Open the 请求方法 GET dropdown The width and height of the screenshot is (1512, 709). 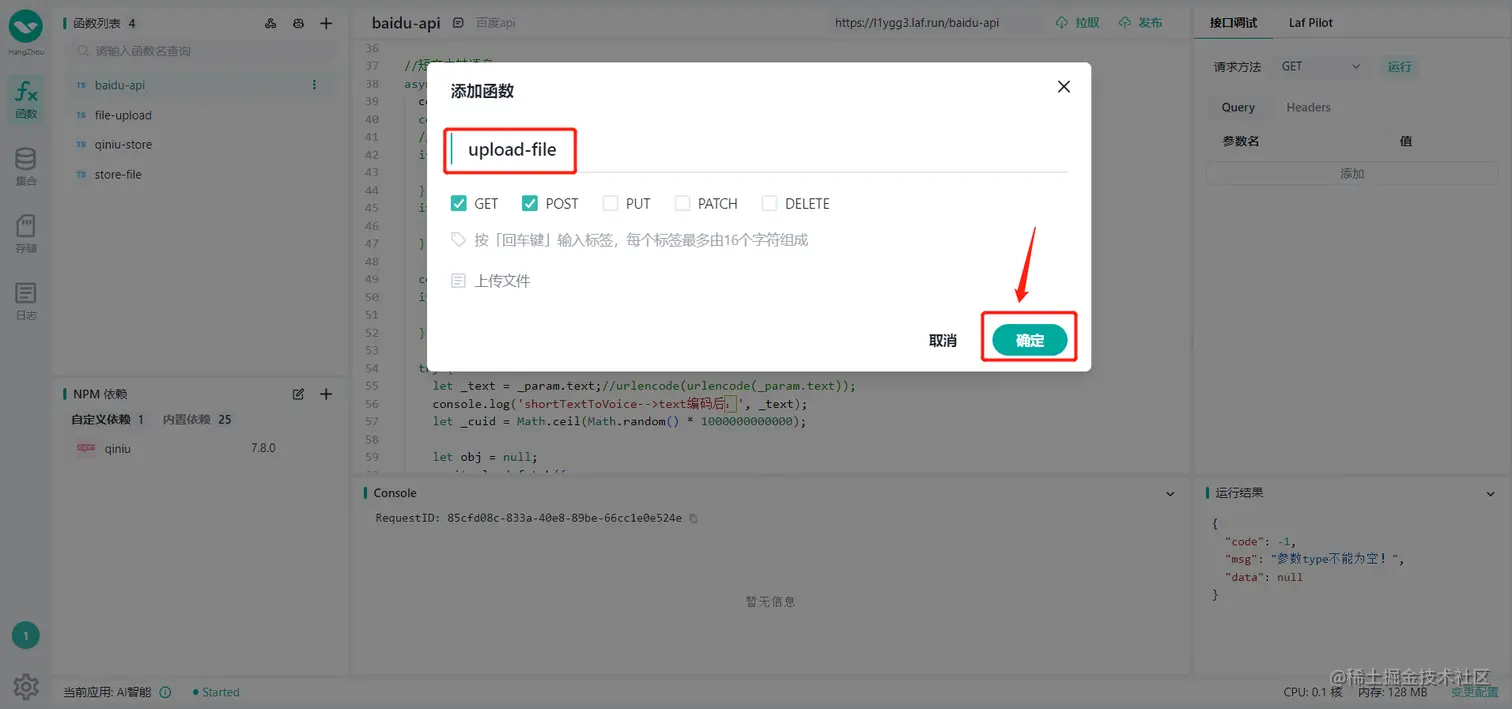1321,66
